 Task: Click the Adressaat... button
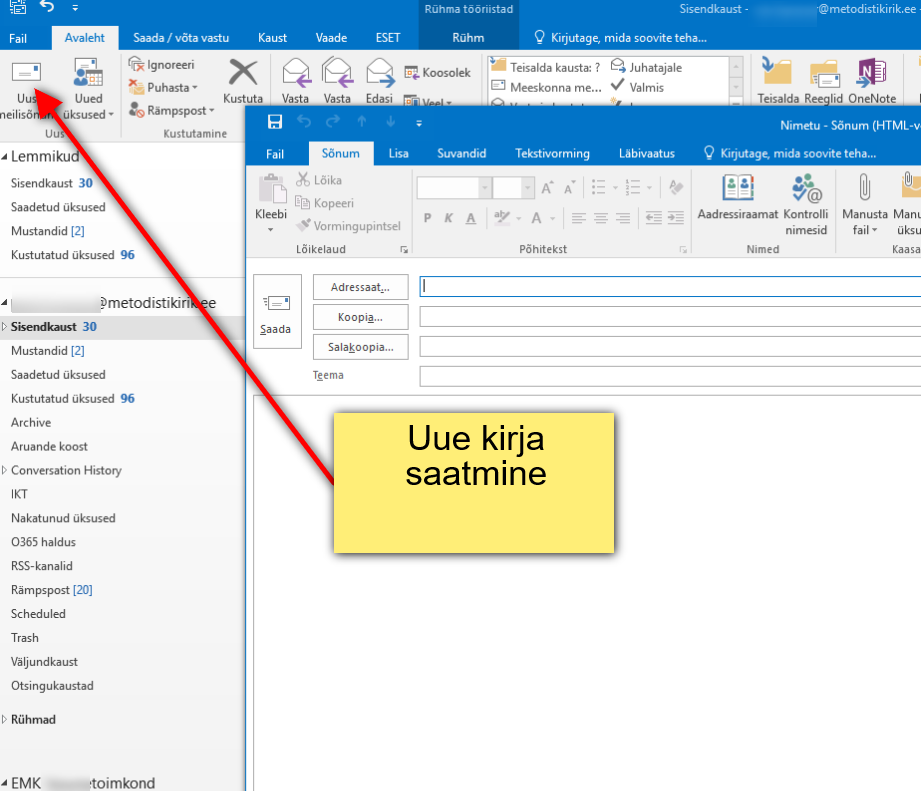(x=360, y=287)
